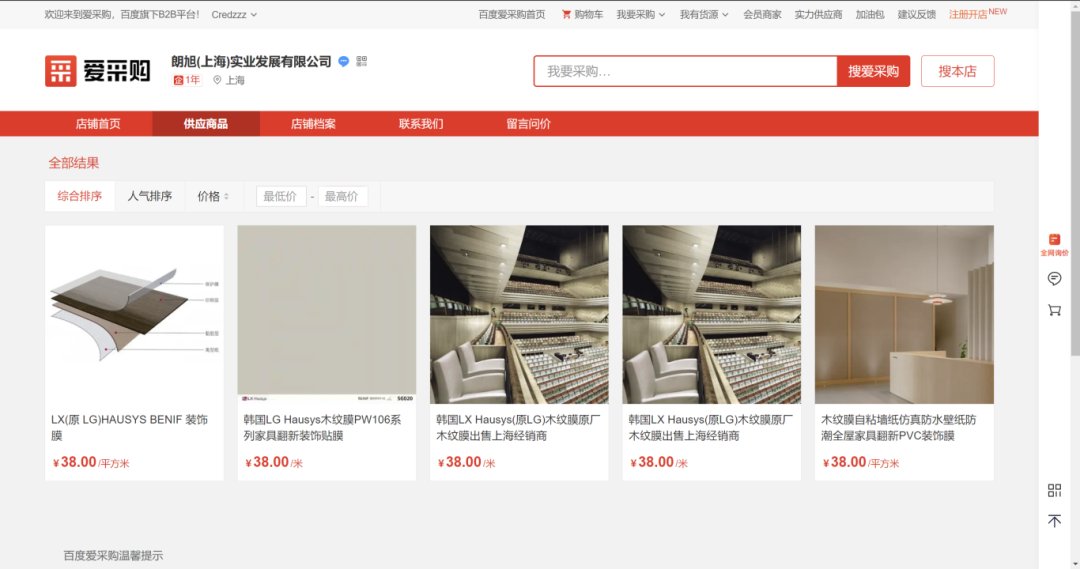Click the back-to-top arrow icon
The height and width of the screenshot is (569, 1080).
[x=1054, y=521]
